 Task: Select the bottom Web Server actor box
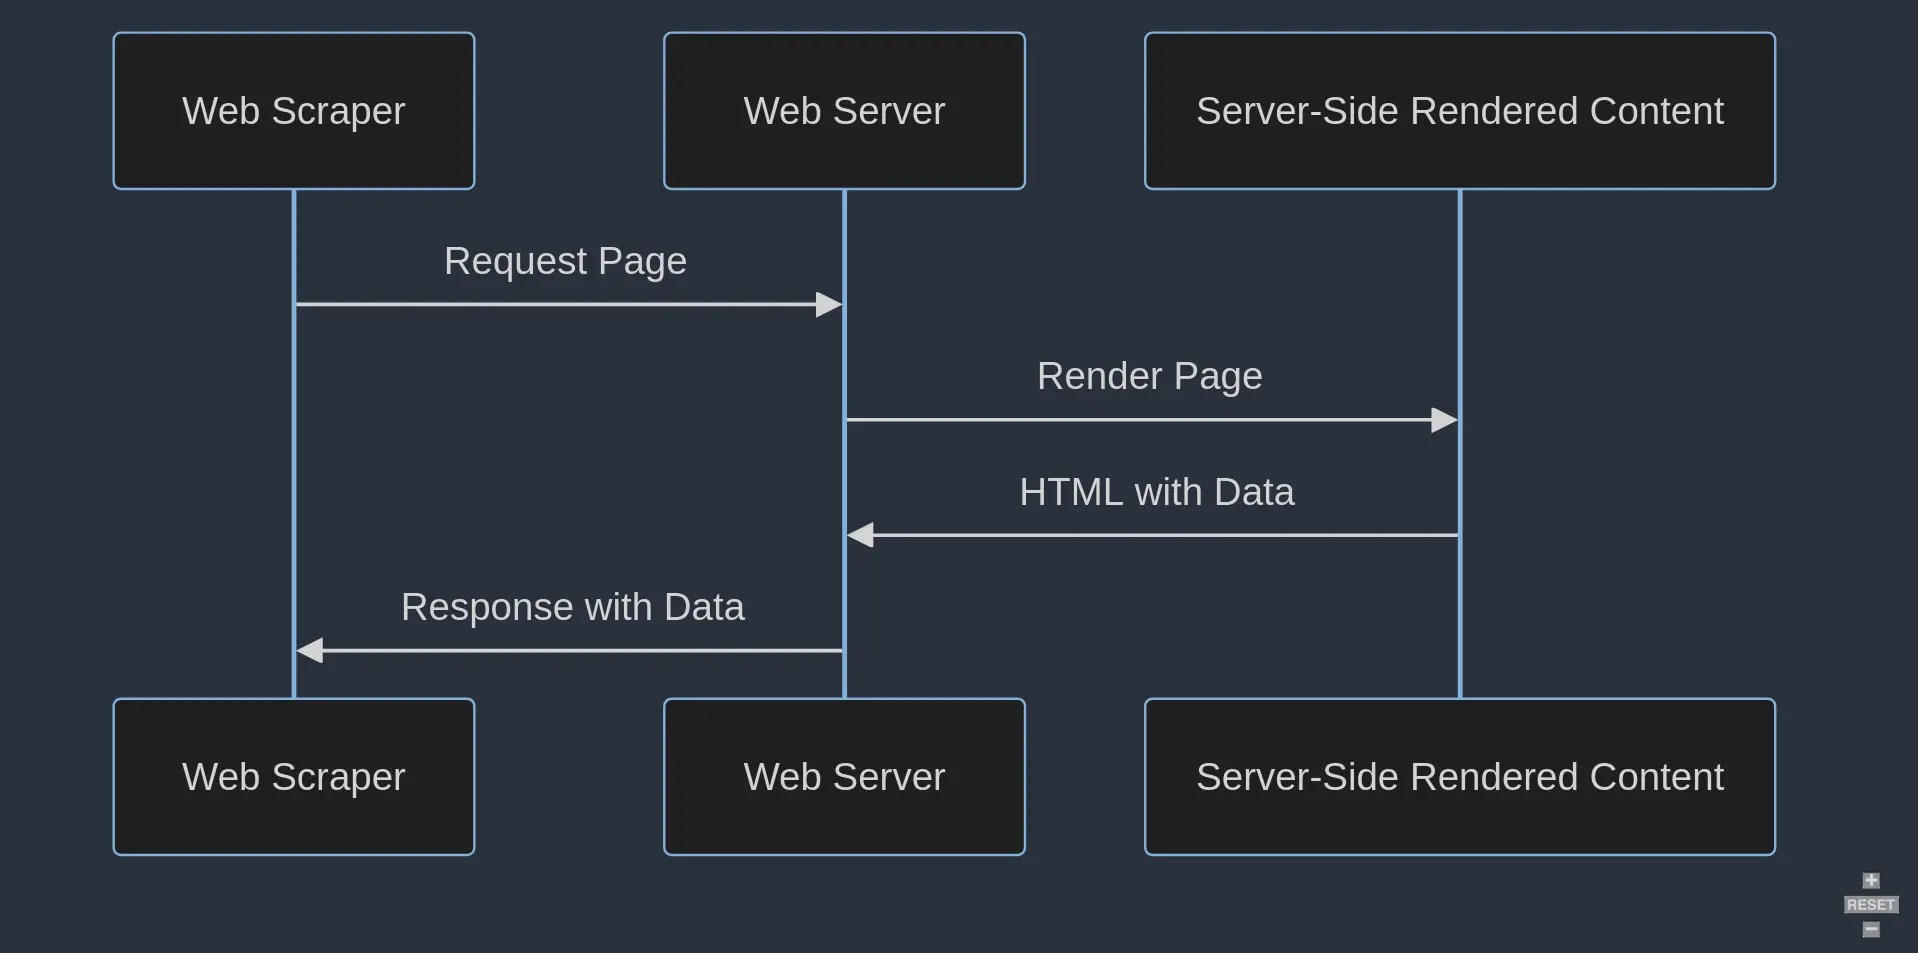coord(843,777)
